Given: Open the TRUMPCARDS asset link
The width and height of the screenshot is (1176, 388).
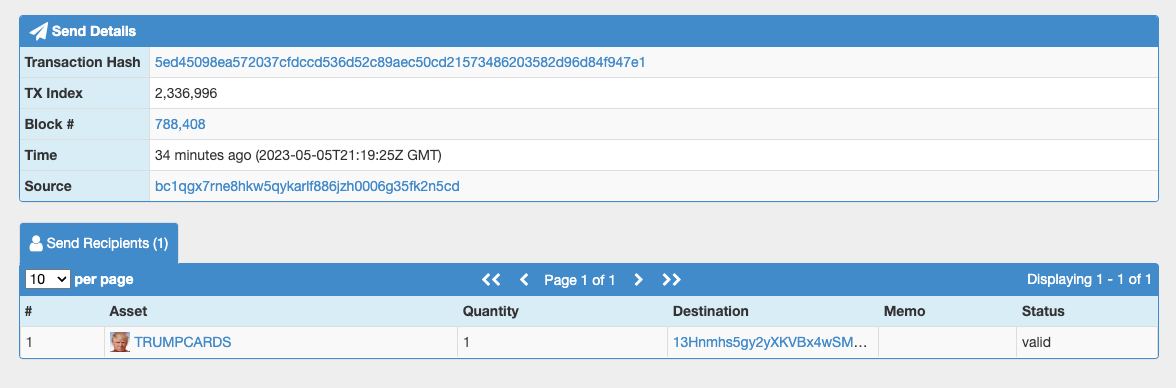Looking at the screenshot, I should point(182,342).
